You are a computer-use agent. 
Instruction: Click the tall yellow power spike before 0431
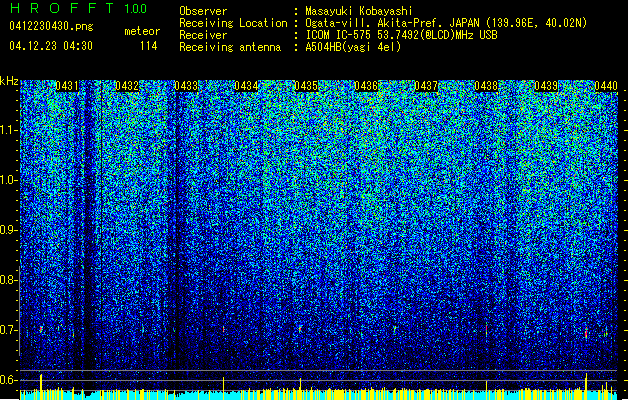(x=41, y=382)
